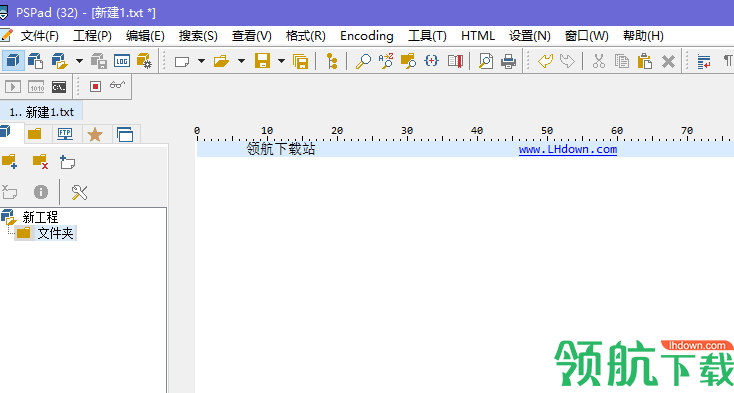Viewport: 734px width, 393px height.
Task: Click the search in files icon
Action: pyautogui.click(x=408, y=61)
